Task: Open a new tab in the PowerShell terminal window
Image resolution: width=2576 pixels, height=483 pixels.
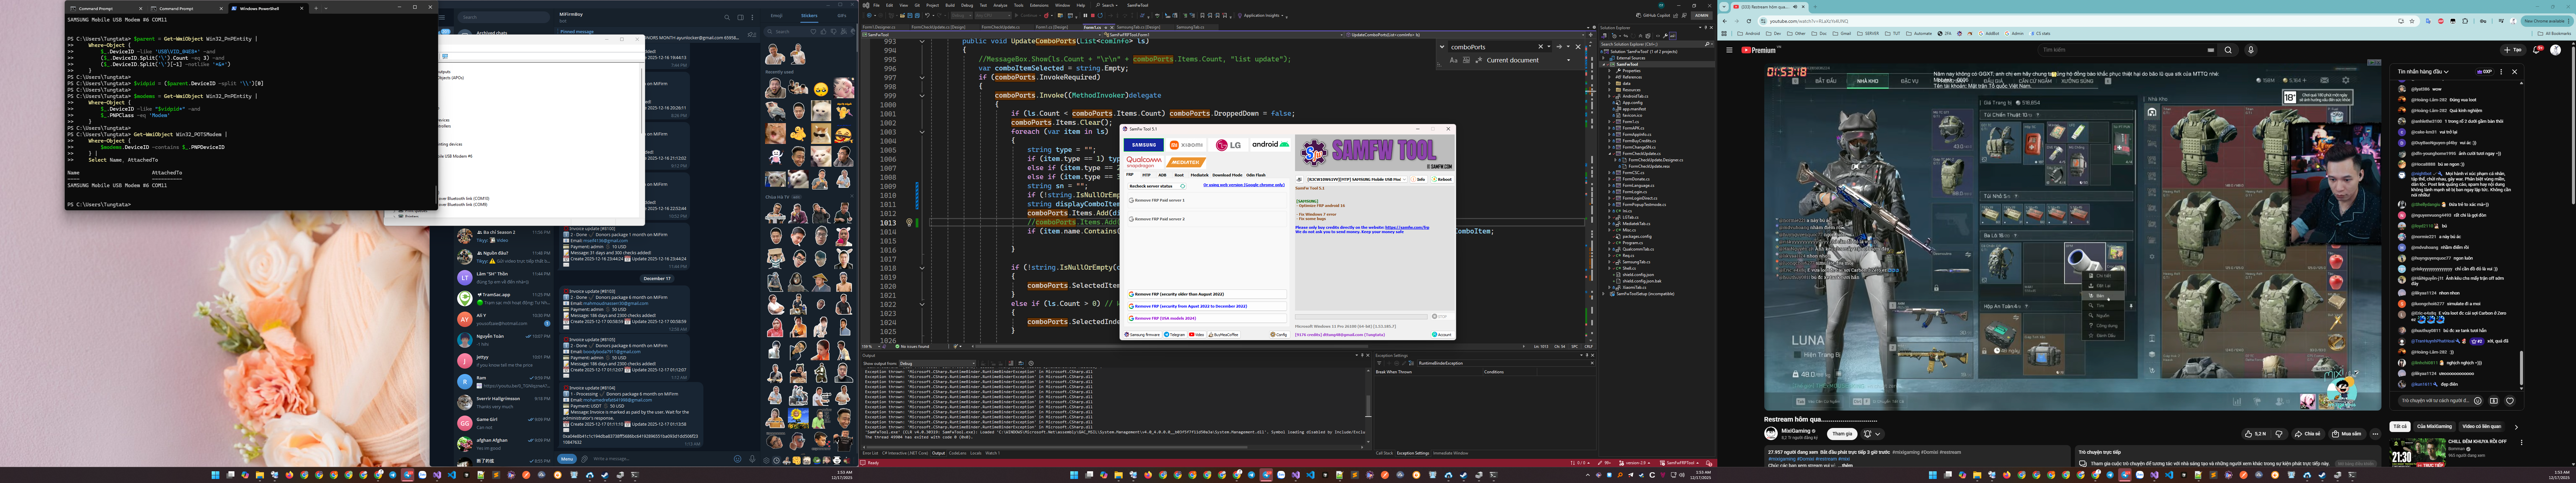Action: 316,8
